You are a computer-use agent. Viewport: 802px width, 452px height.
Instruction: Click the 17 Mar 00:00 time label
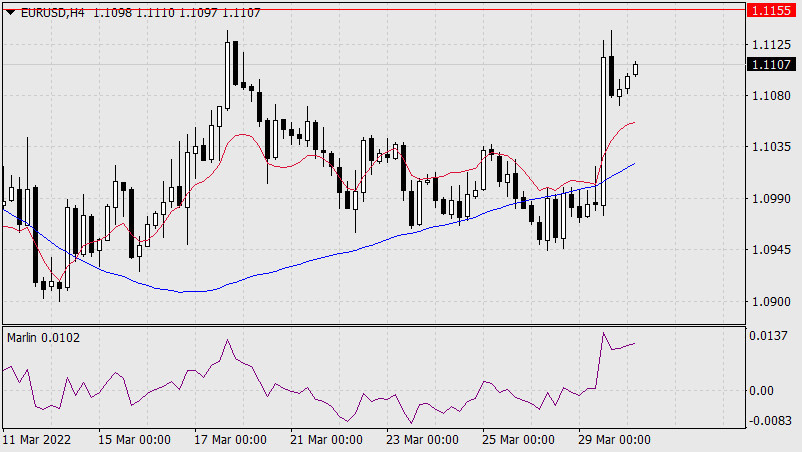(x=230, y=440)
